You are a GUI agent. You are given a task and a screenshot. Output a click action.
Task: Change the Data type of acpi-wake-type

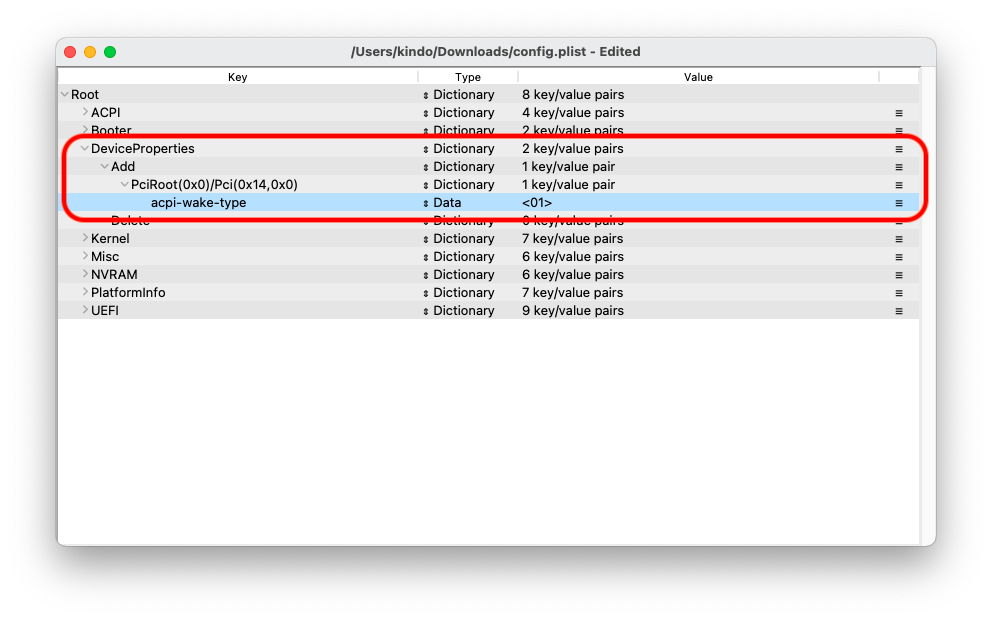pyautogui.click(x=426, y=203)
